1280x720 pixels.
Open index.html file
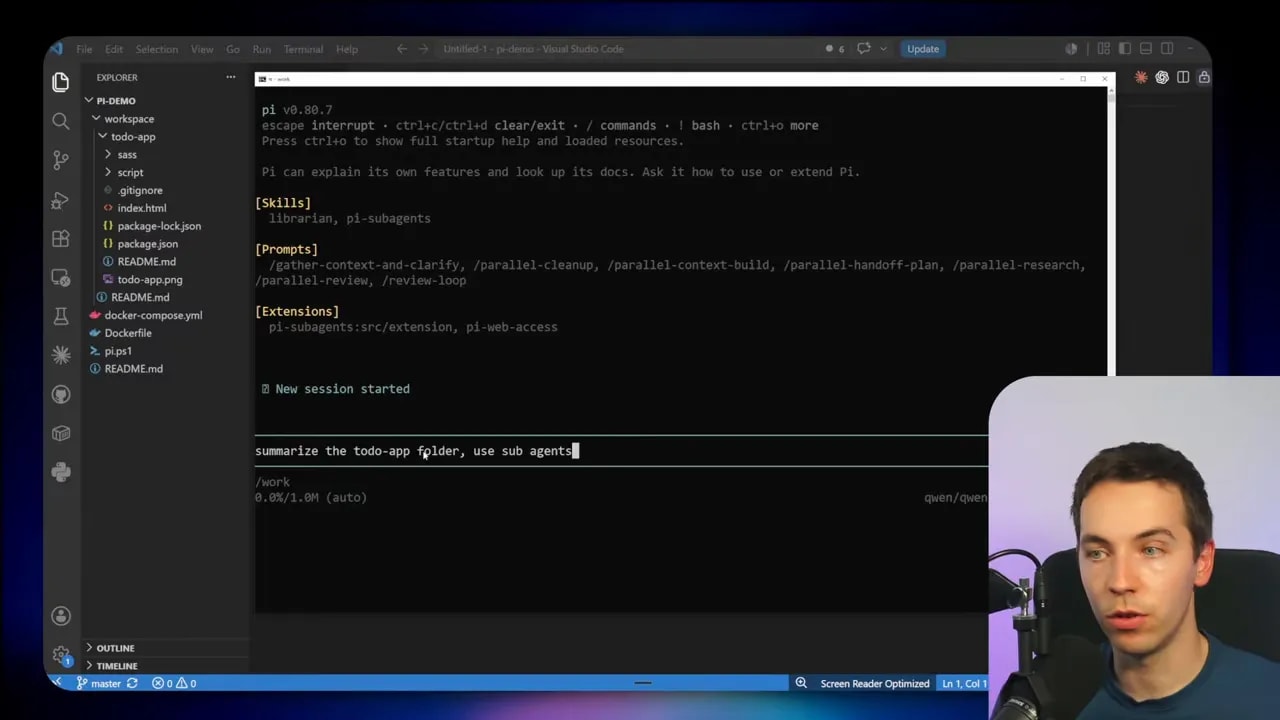pyautogui.click(x=142, y=208)
